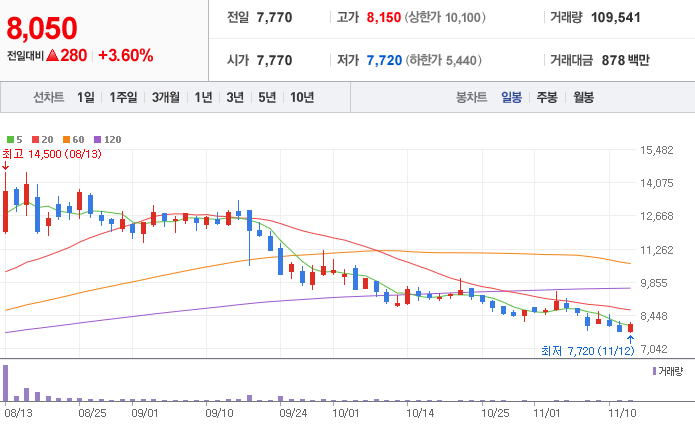Click the 상한가 10,100 text
The width and height of the screenshot is (695, 433).
445,18
